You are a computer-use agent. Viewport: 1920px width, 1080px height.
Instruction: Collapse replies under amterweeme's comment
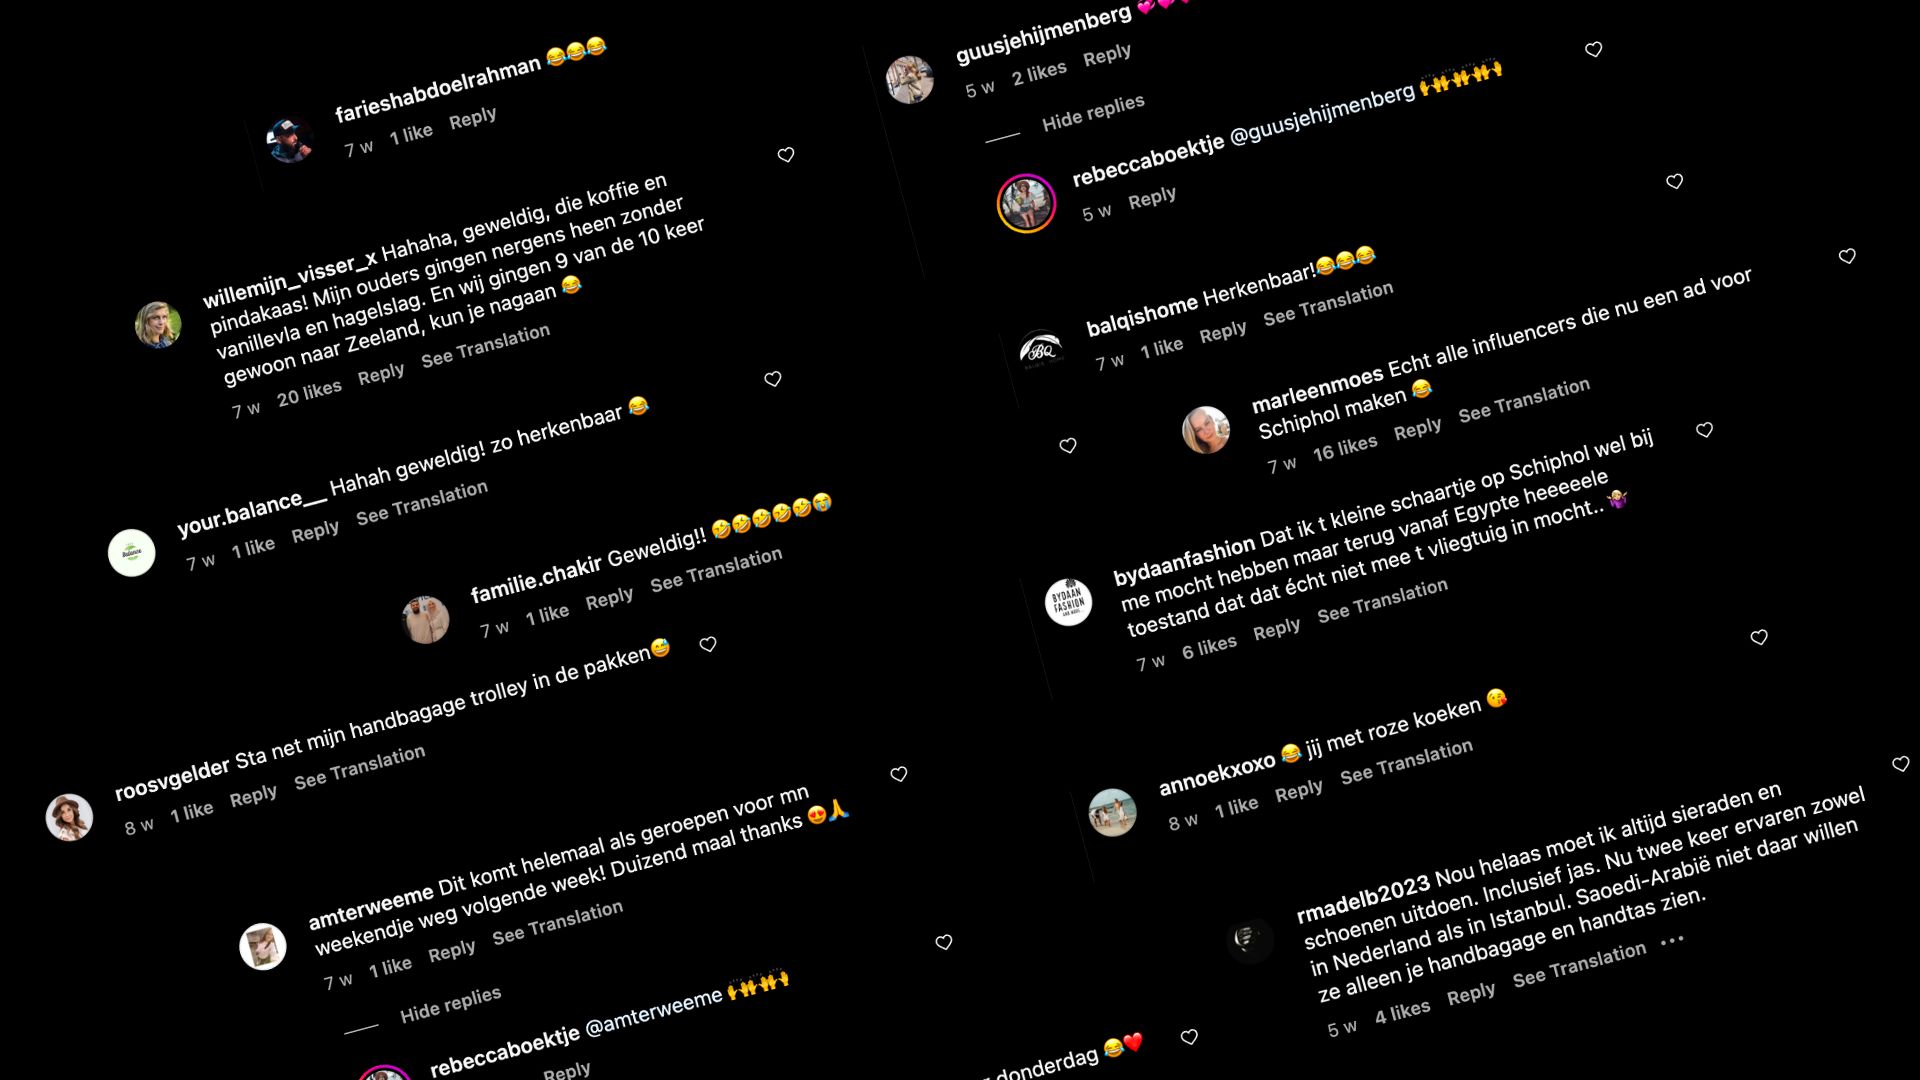(450, 1004)
